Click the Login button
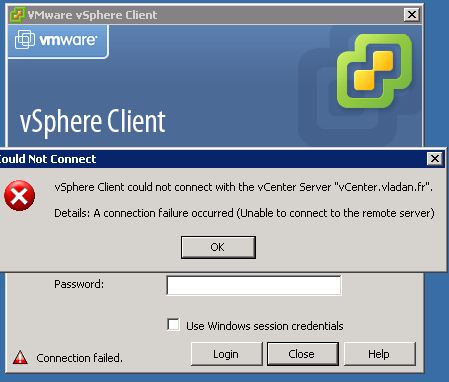This screenshot has width=449, height=382. [x=226, y=354]
